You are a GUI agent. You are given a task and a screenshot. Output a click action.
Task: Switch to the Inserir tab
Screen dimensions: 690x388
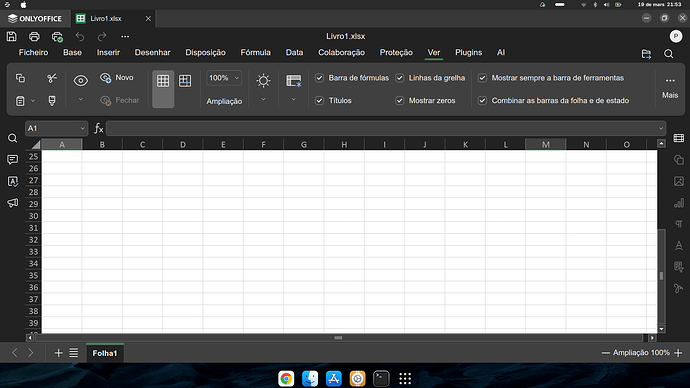[108, 52]
